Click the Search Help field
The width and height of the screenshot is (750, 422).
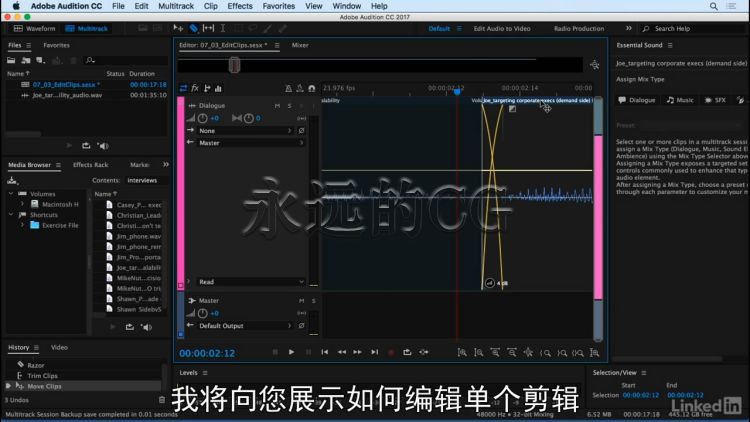pyautogui.click(x=694, y=29)
